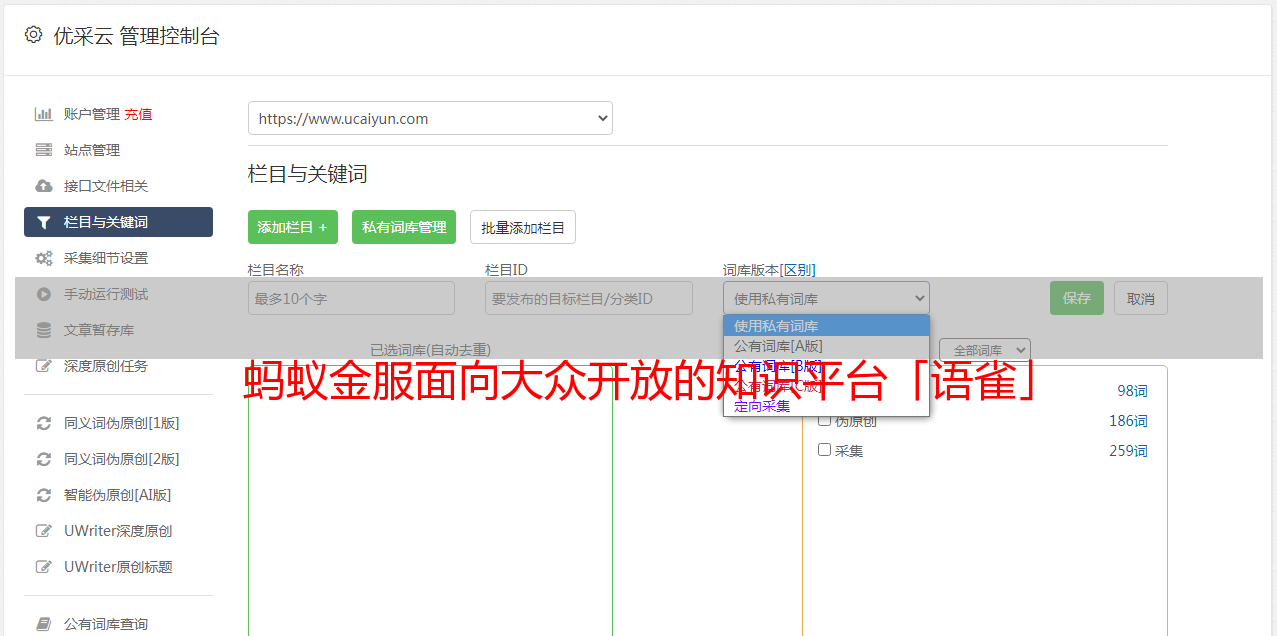Image resolution: width=1277 pixels, height=636 pixels.
Task: Click the funnel icon for 栏目与关键词
Action: pos(44,222)
